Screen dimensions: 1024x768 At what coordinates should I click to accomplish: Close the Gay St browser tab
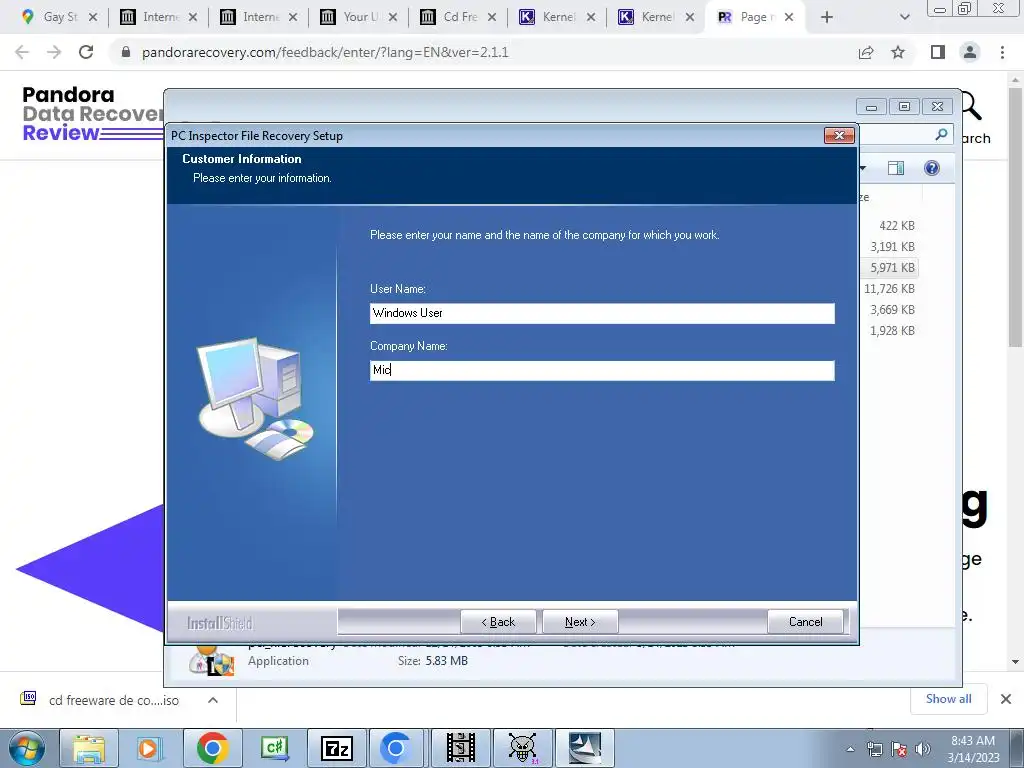[x=93, y=17]
